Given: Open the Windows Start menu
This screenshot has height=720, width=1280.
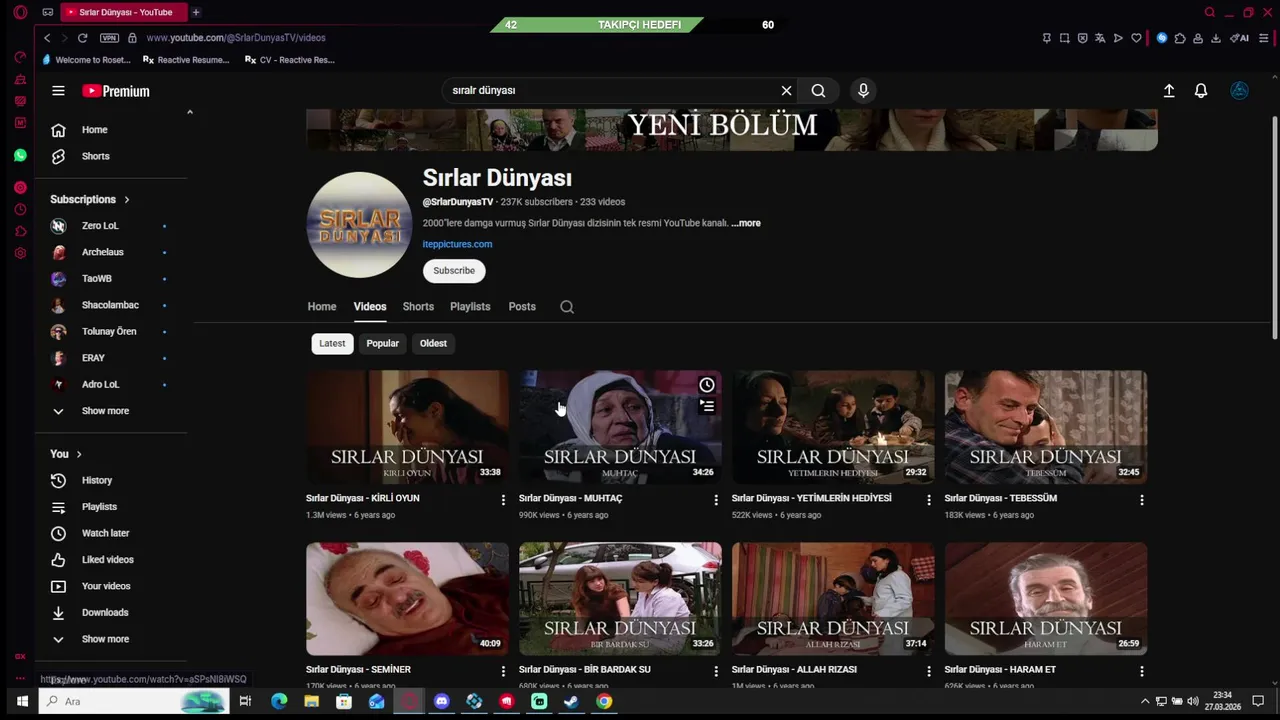Looking at the screenshot, I should 21,702.
